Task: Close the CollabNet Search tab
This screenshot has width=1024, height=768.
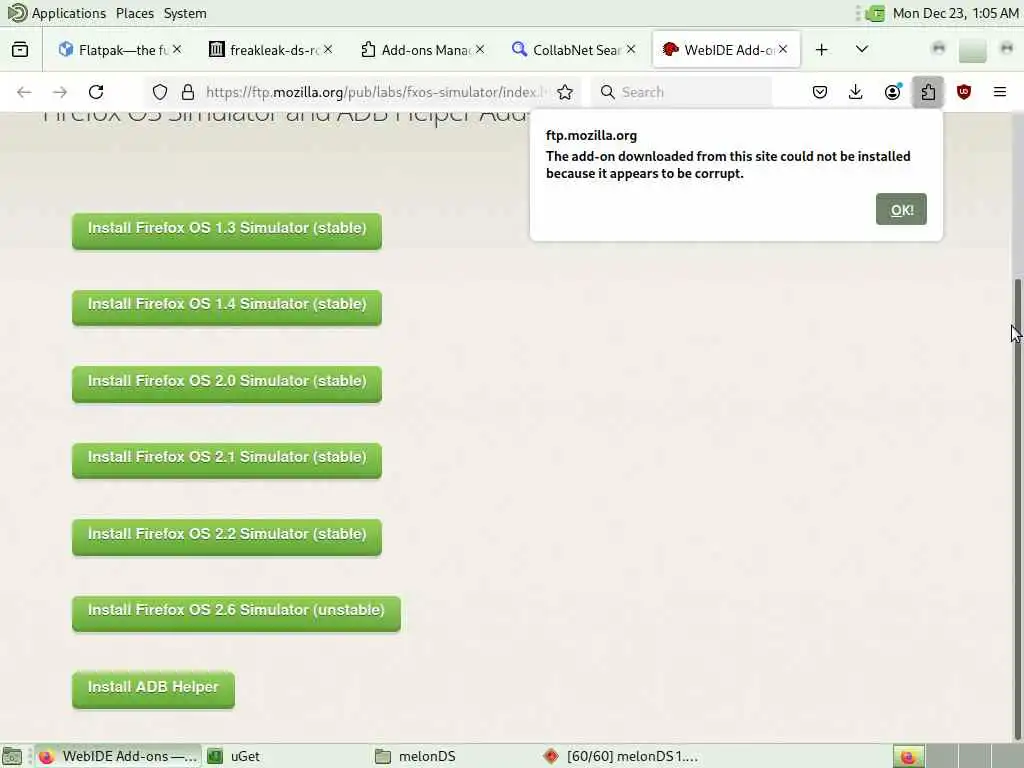Action: pos(631,49)
